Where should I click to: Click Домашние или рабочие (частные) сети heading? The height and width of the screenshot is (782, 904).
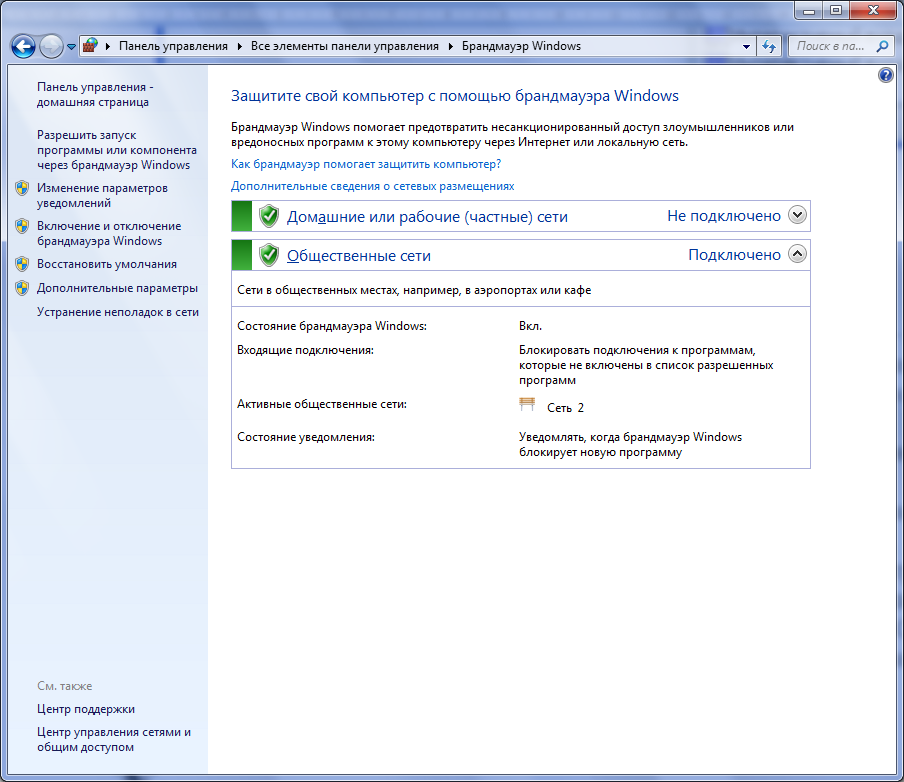[427, 217]
